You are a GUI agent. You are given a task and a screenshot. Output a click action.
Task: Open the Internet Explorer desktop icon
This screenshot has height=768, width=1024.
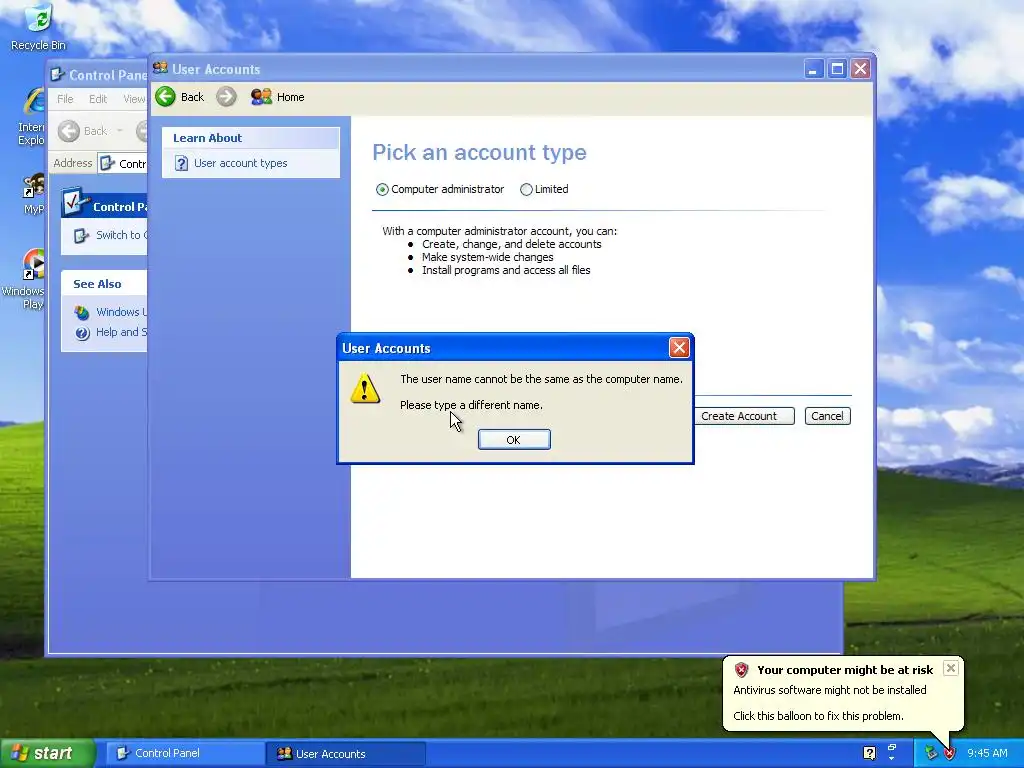point(31,118)
